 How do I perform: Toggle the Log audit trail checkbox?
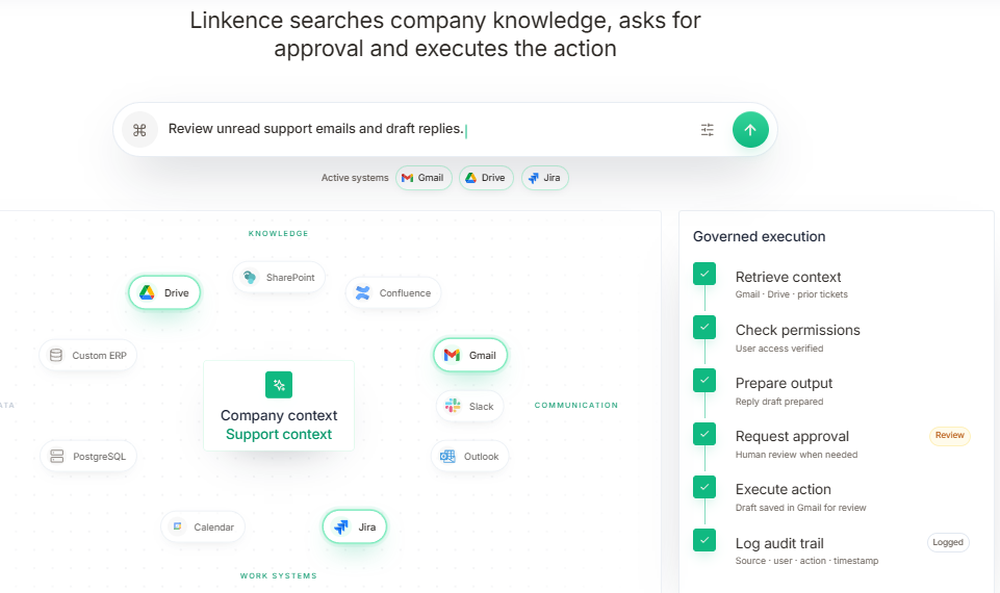(704, 540)
